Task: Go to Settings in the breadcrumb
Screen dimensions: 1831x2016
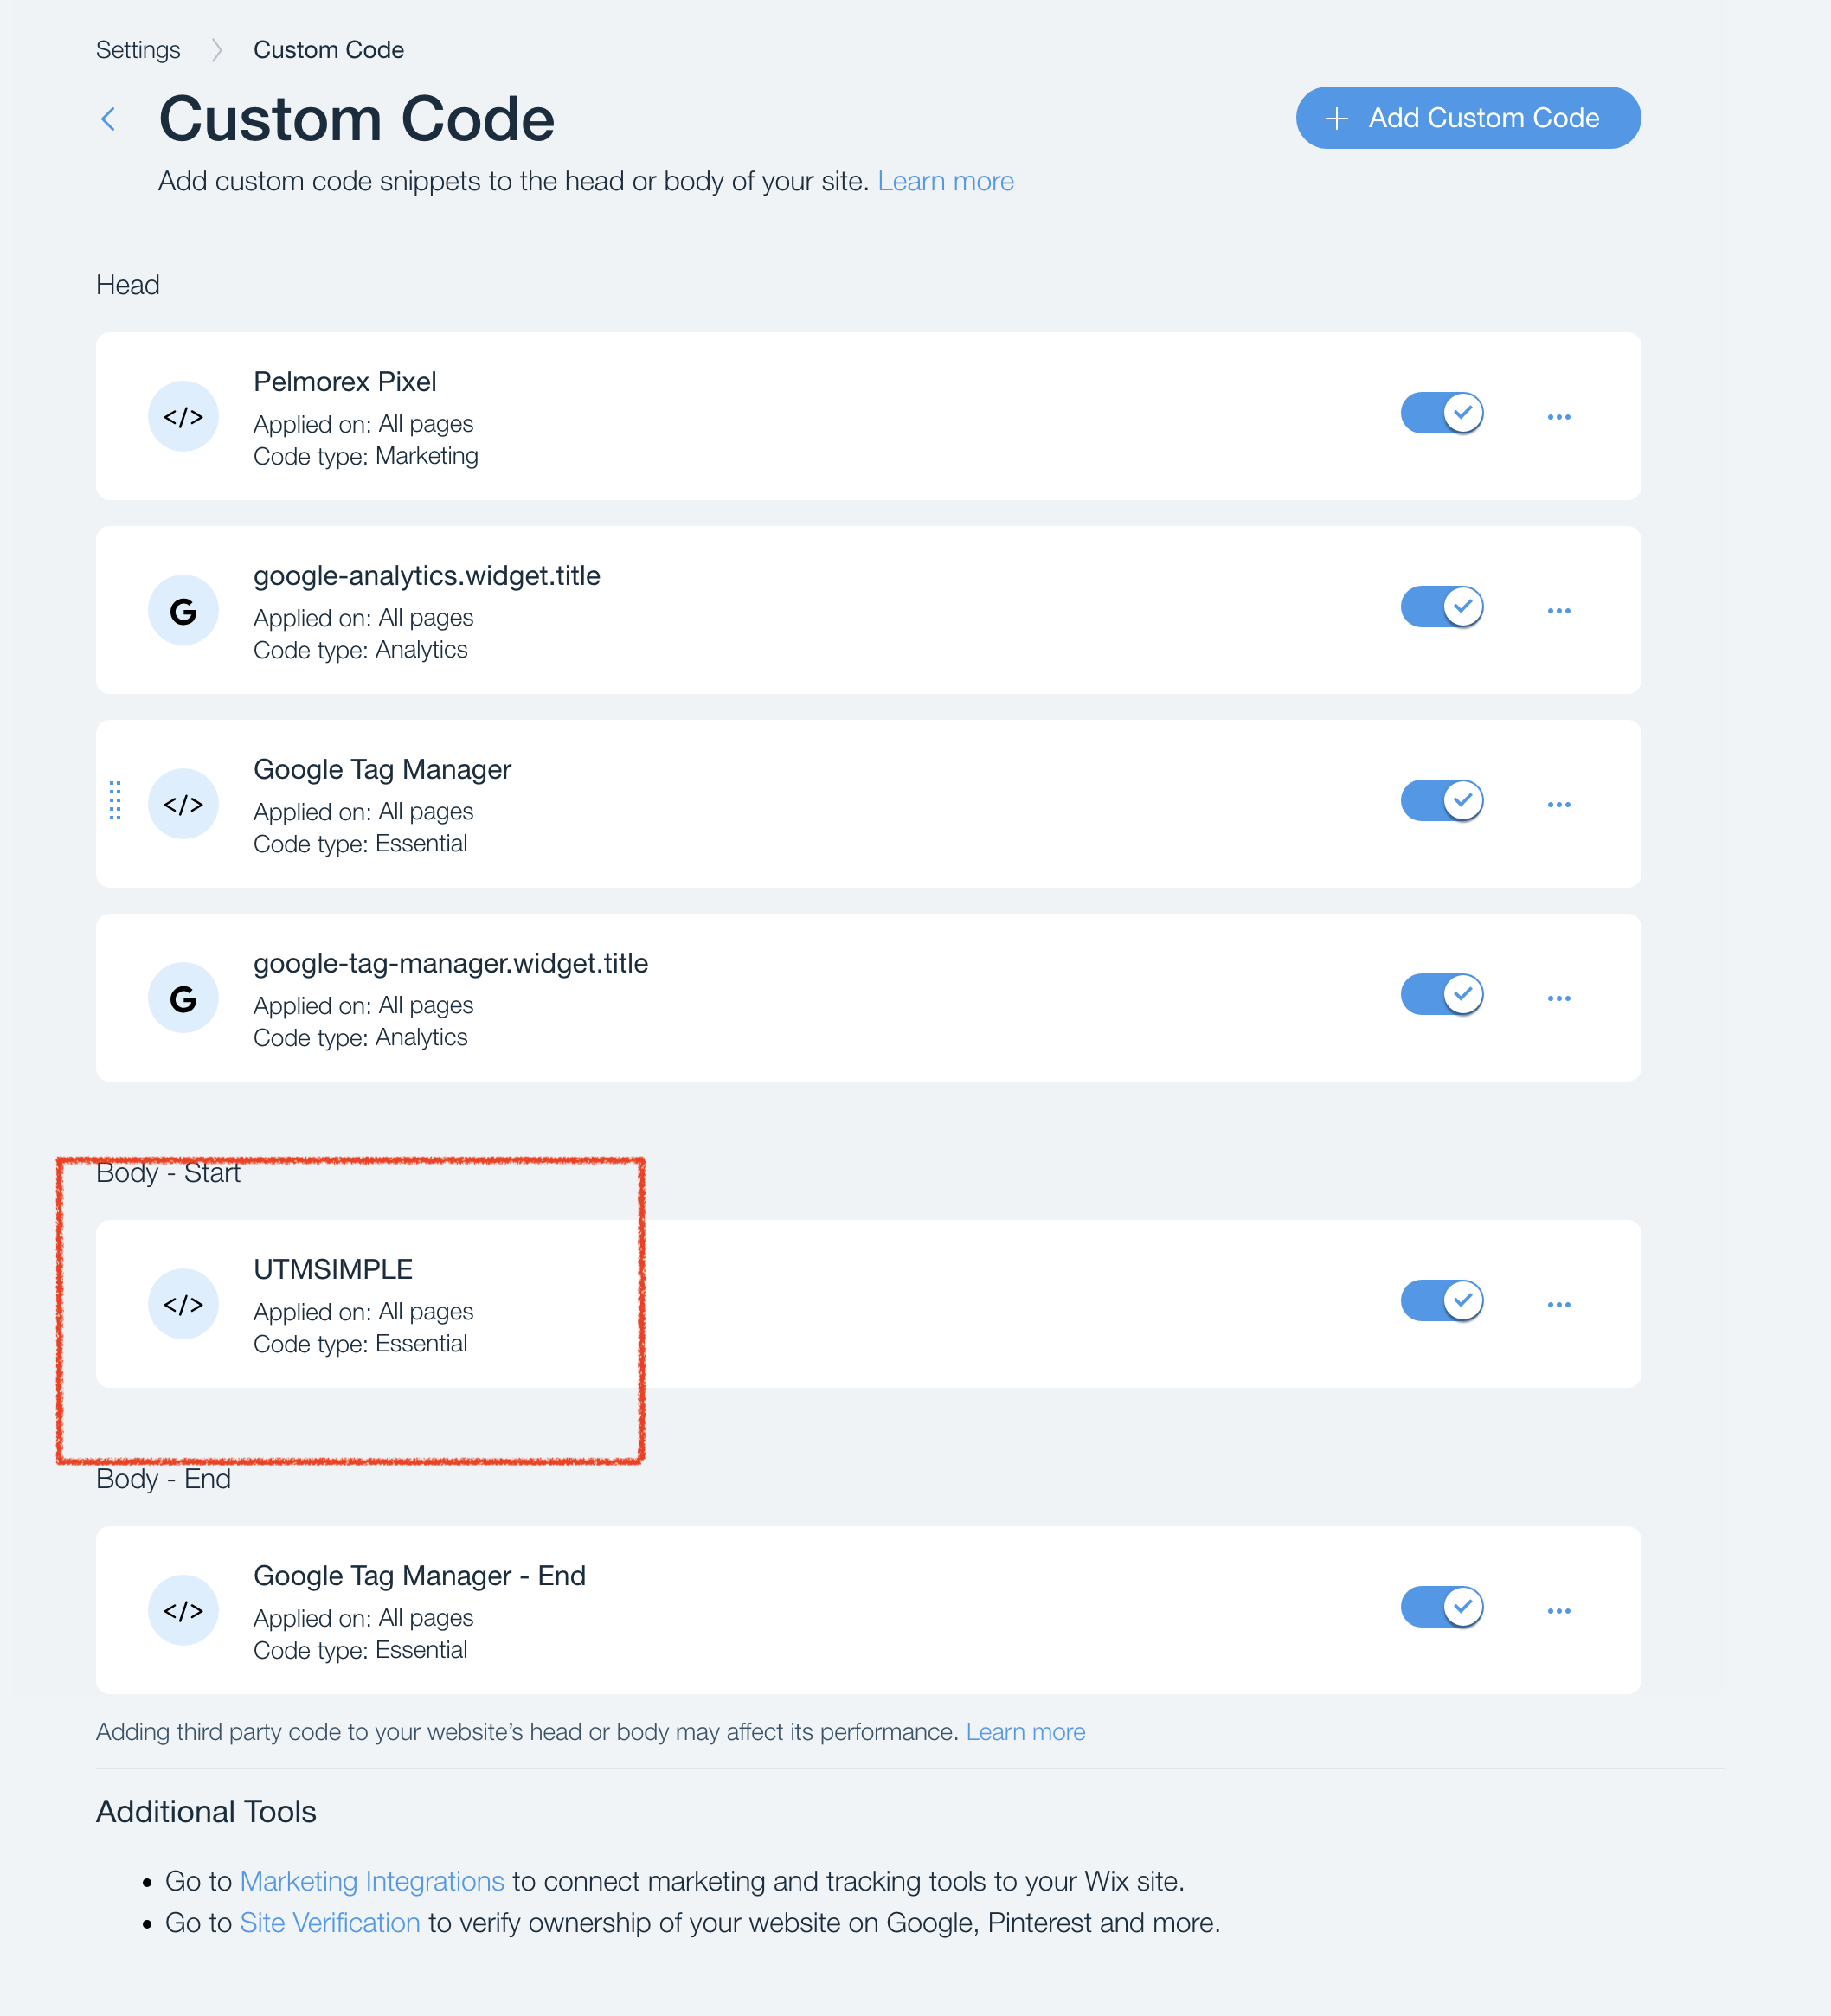Action: (138, 50)
